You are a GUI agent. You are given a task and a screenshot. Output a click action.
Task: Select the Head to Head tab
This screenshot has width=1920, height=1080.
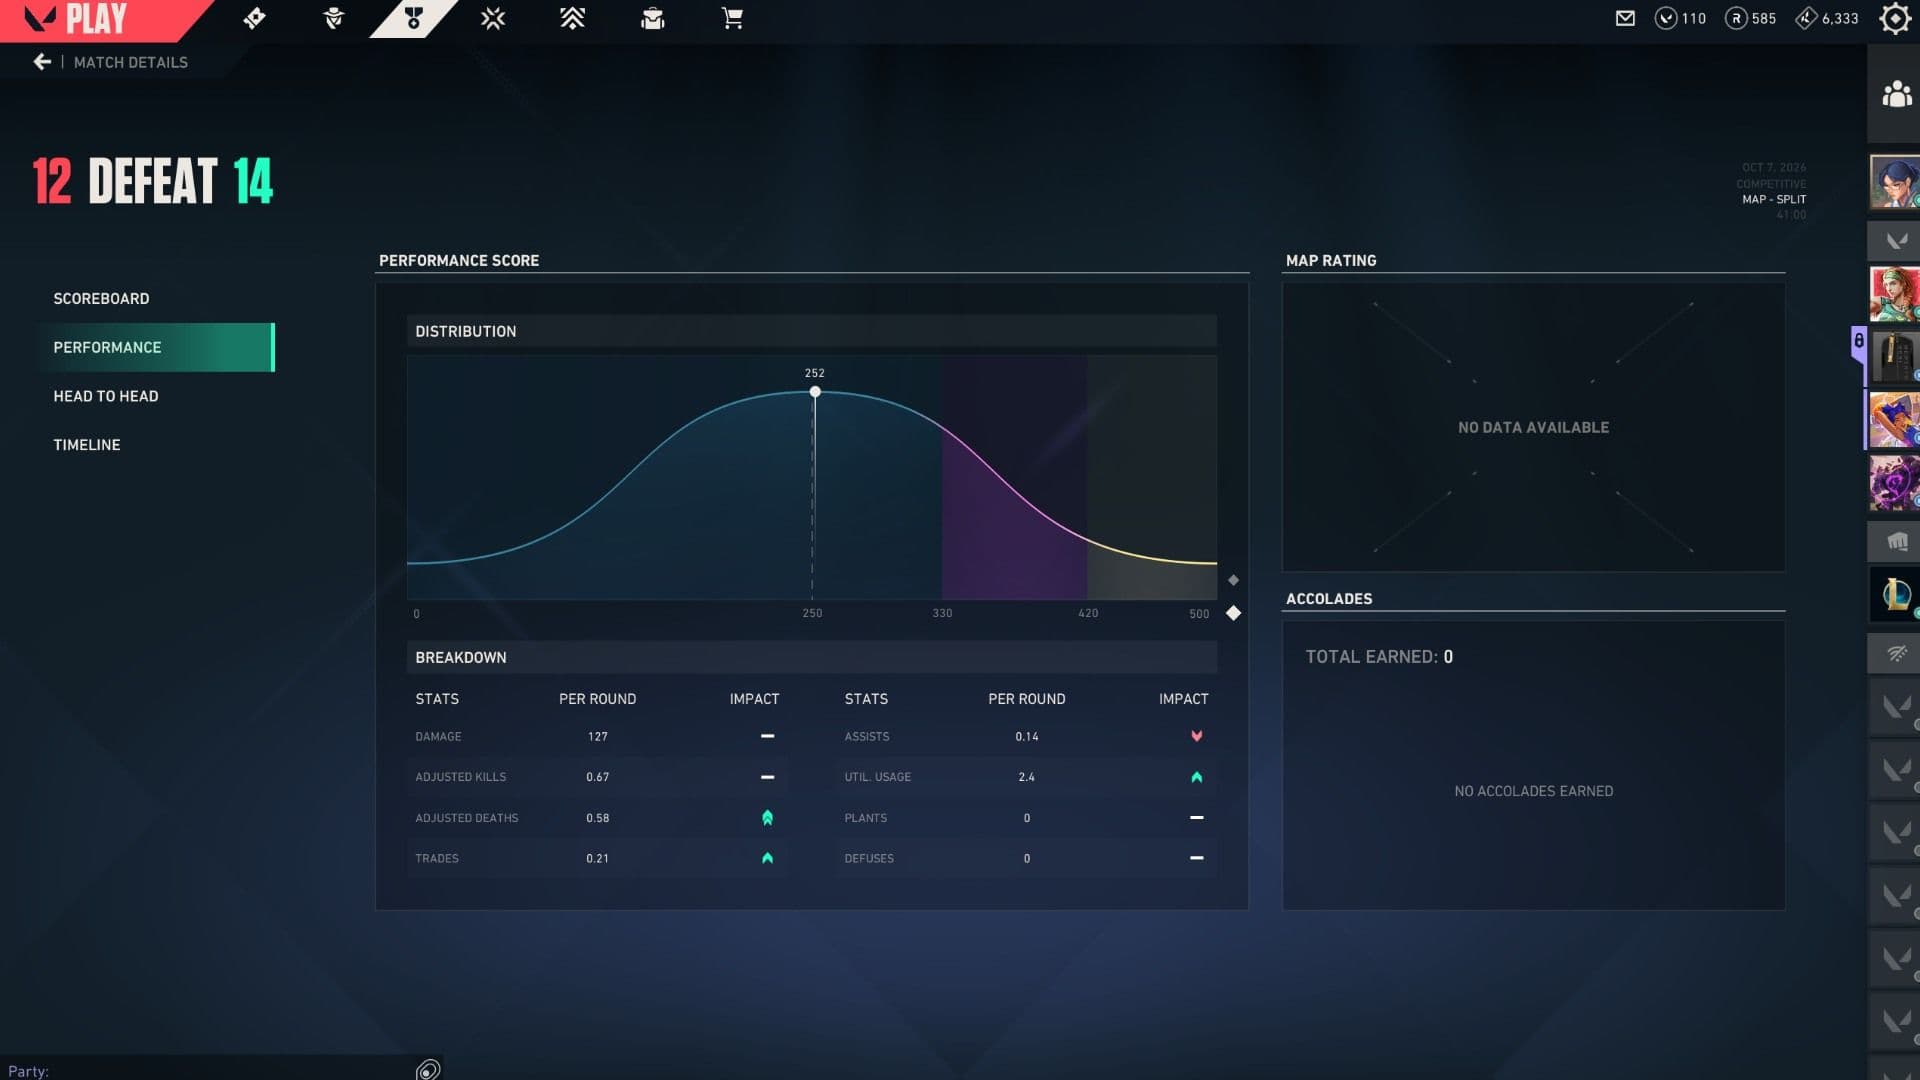(x=106, y=396)
